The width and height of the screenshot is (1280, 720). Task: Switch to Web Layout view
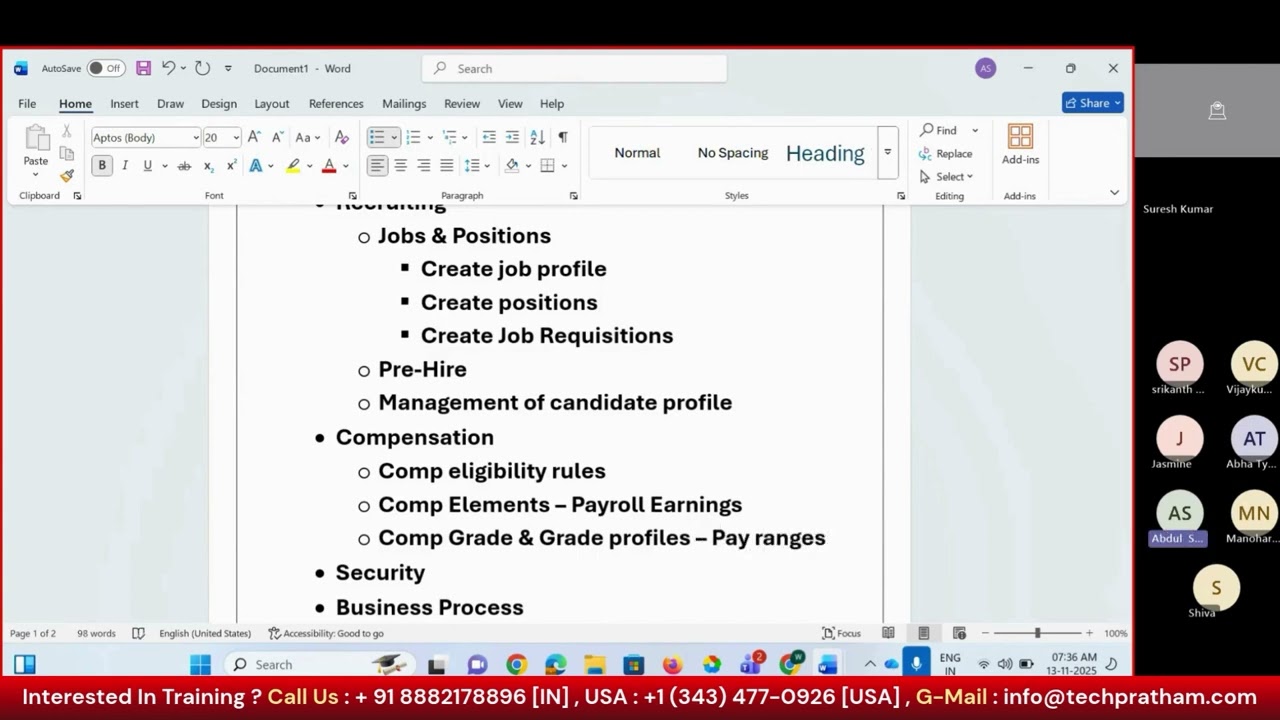point(959,633)
